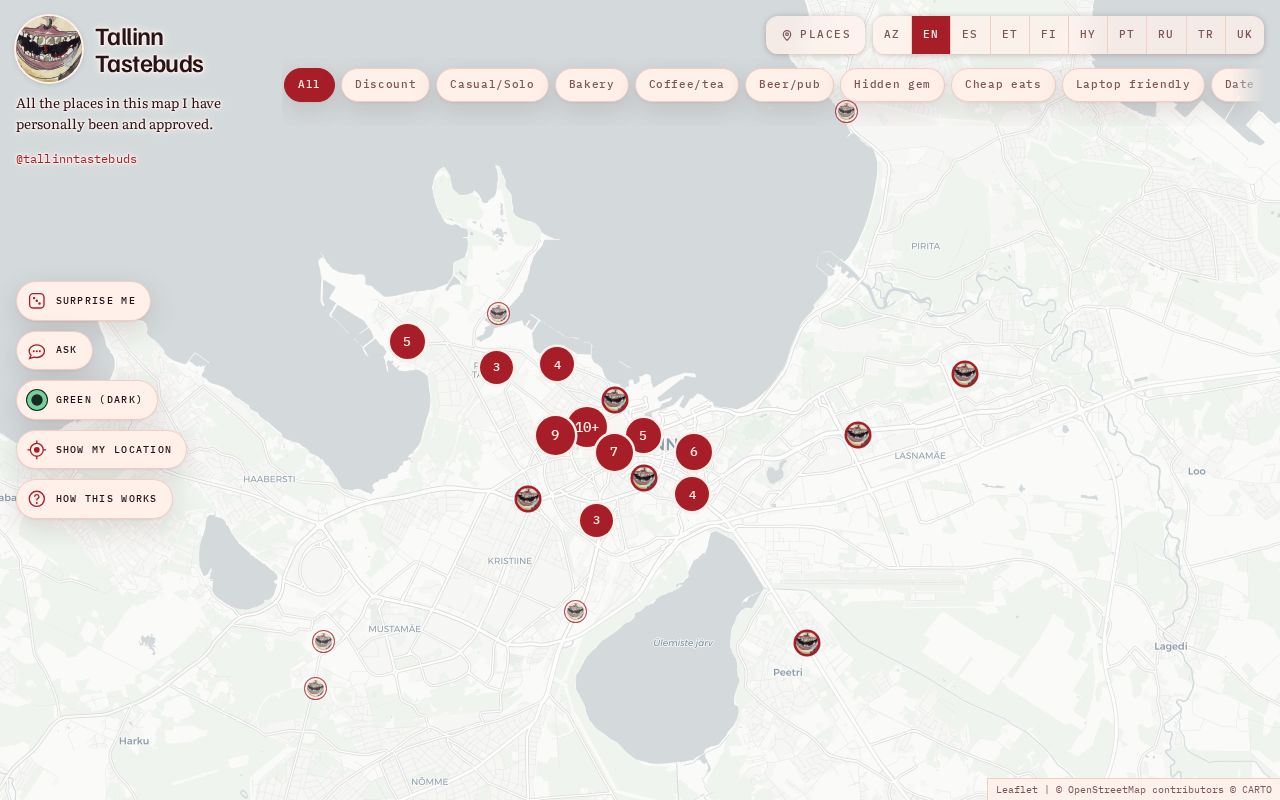
Task: Click the crosshair Show My Location icon
Action: tap(37, 450)
